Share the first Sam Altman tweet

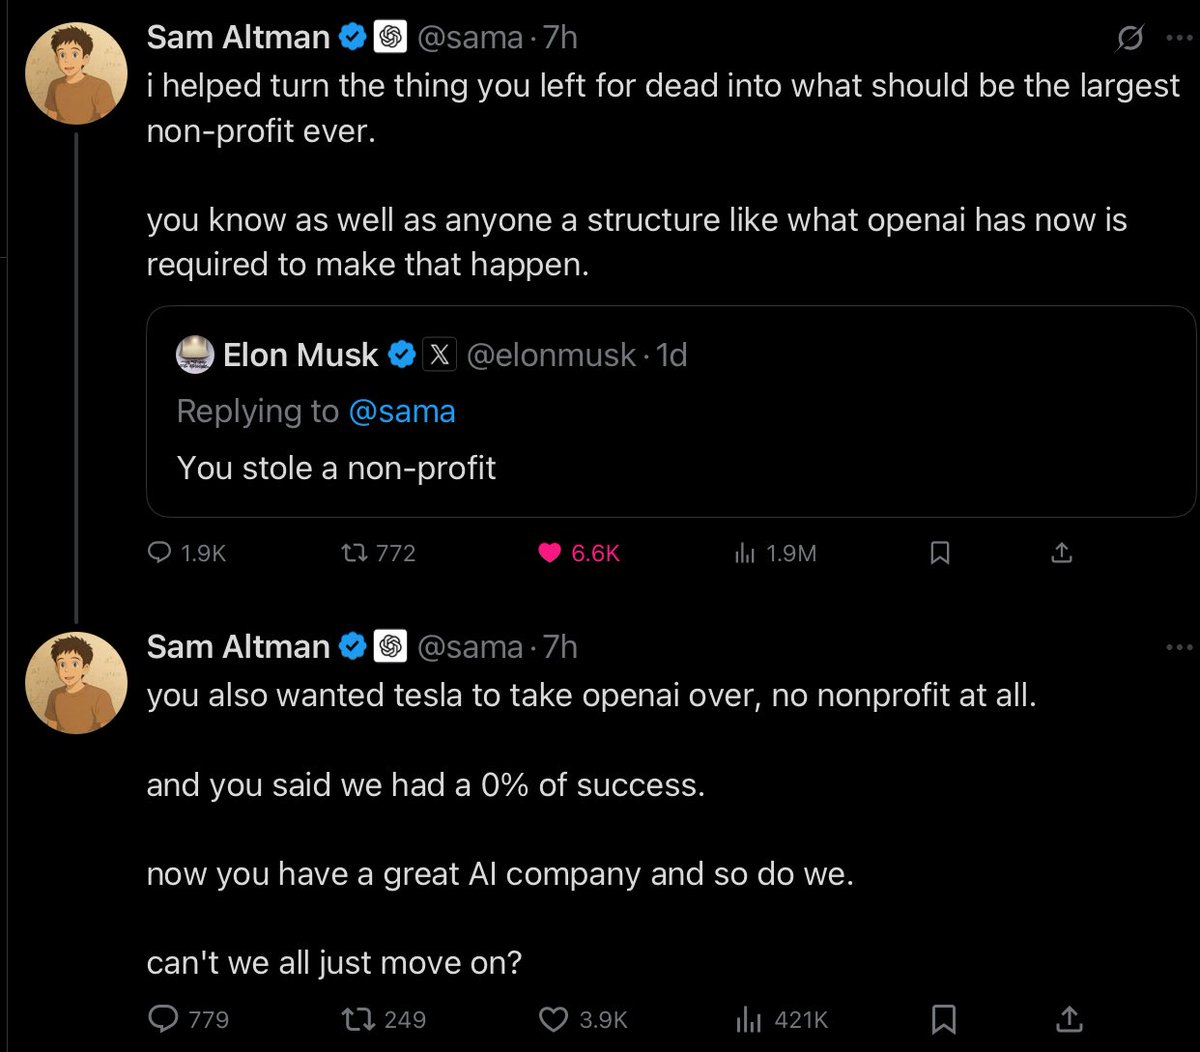point(1062,552)
